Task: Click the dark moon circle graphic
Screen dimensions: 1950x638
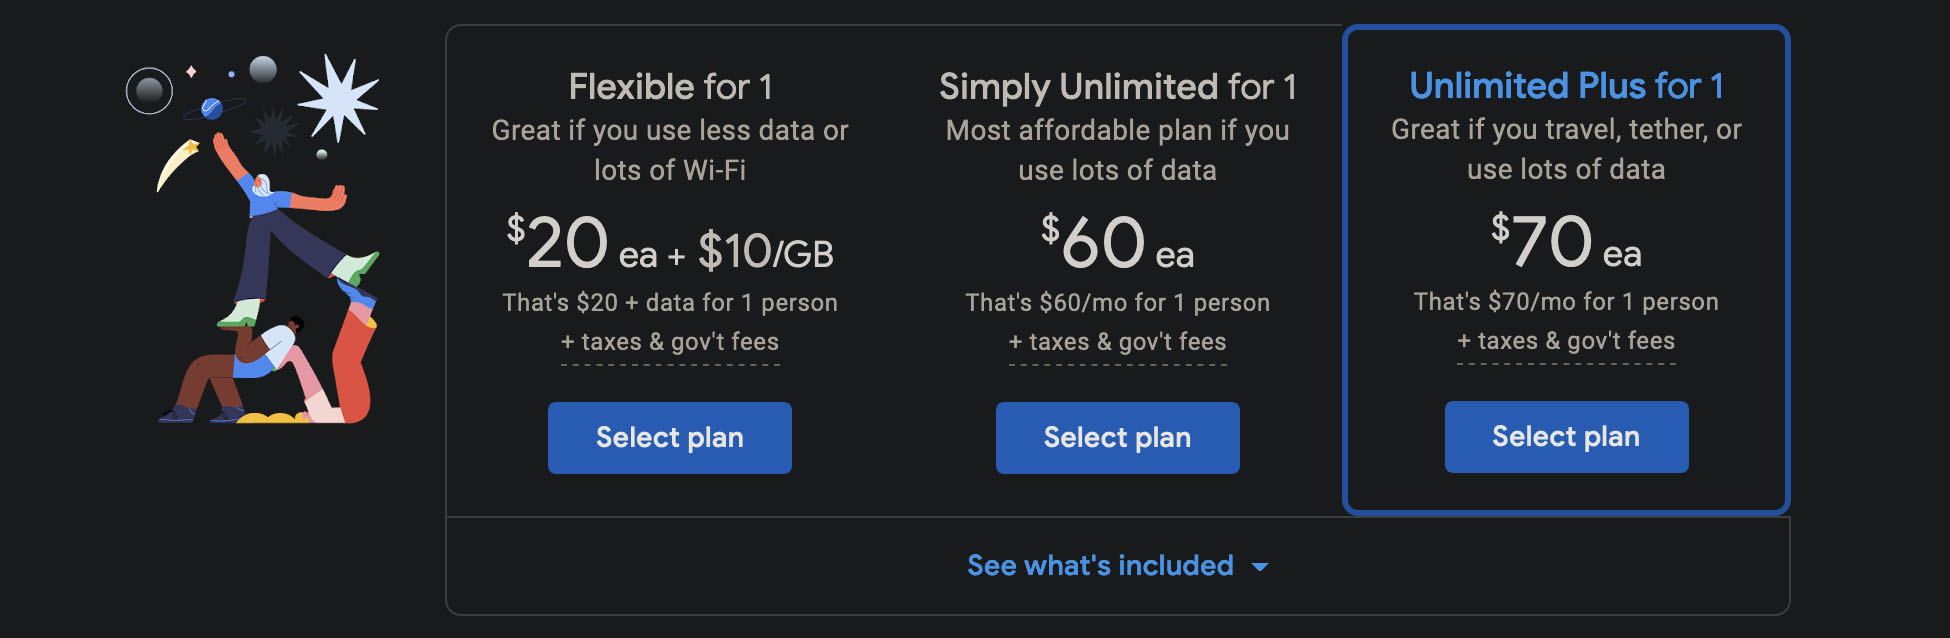Action: 151,90
